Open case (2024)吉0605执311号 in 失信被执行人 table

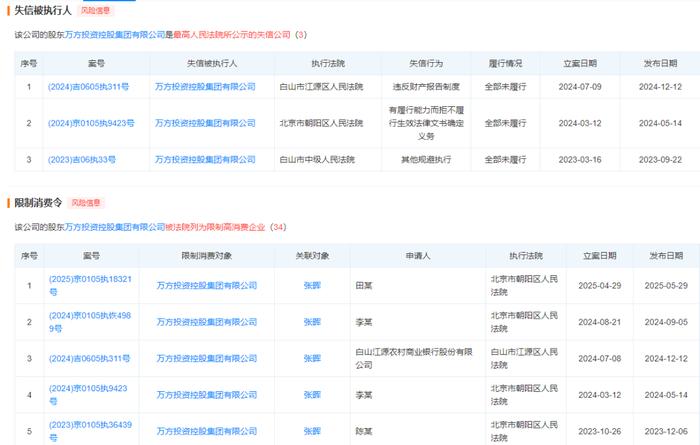click(88, 87)
